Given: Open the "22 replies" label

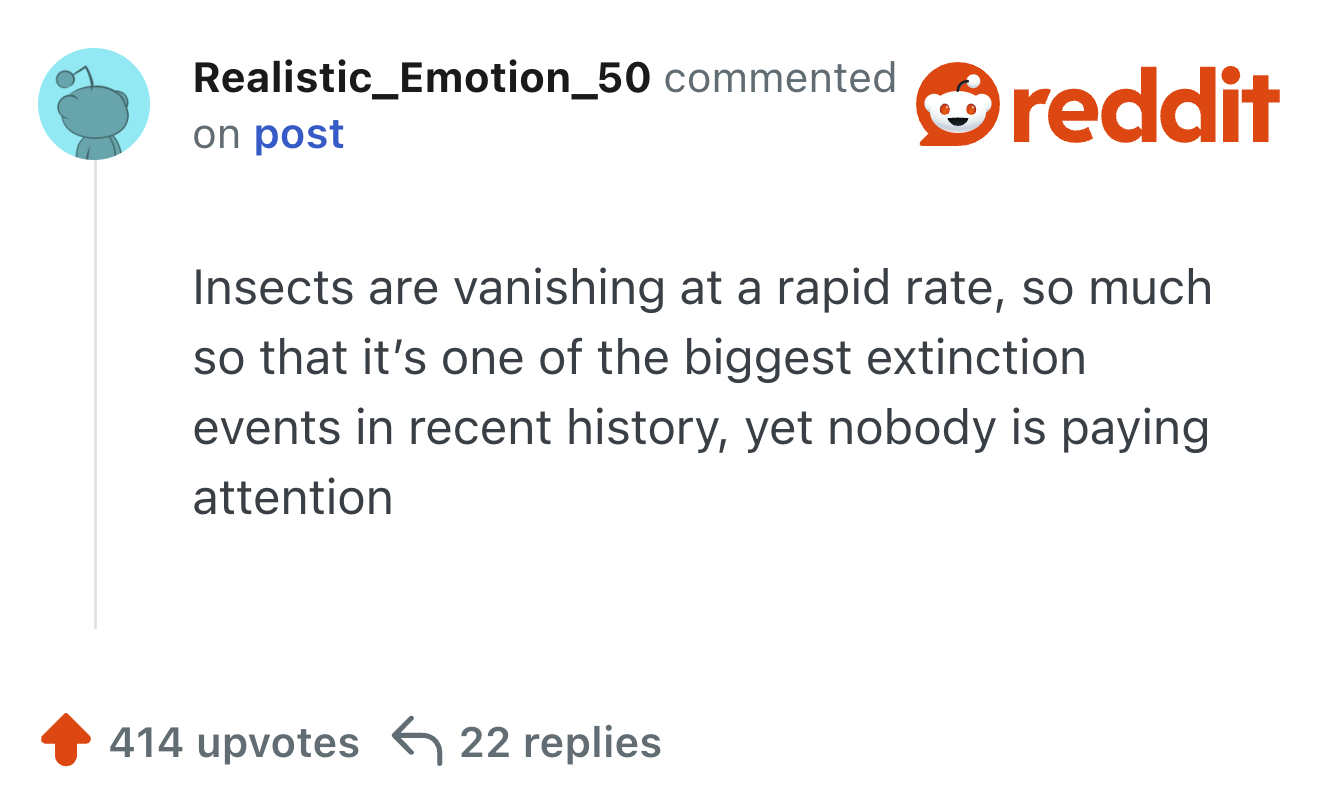Looking at the screenshot, I should [x=560, y=743].
